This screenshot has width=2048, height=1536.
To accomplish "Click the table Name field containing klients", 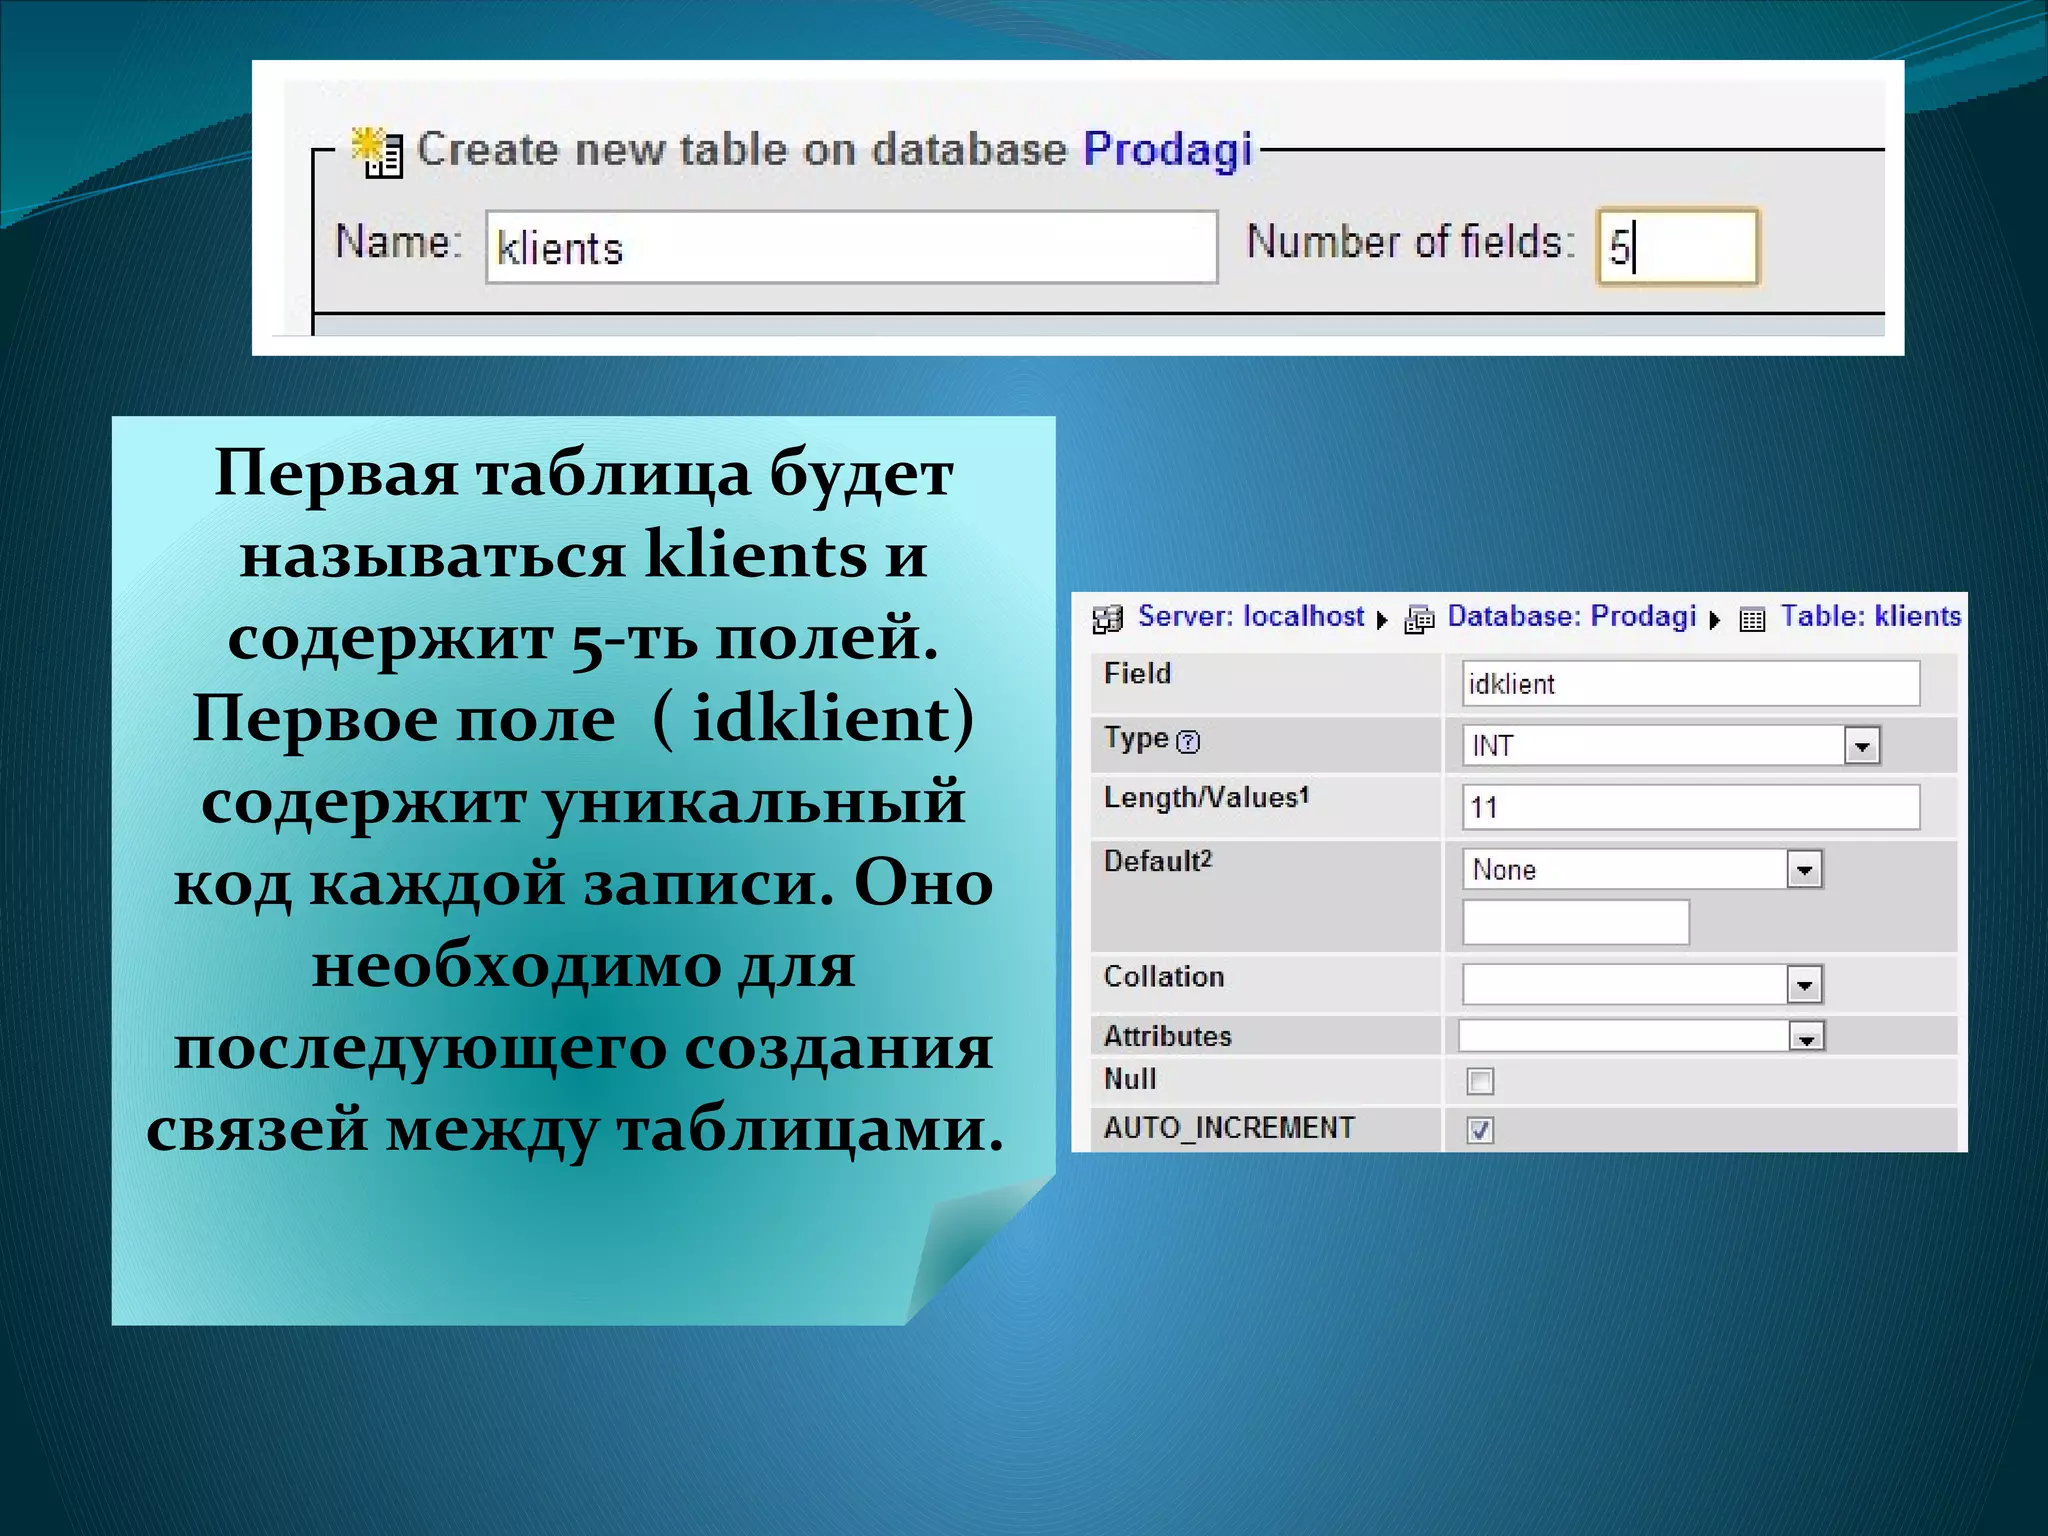I will point(851,247).
